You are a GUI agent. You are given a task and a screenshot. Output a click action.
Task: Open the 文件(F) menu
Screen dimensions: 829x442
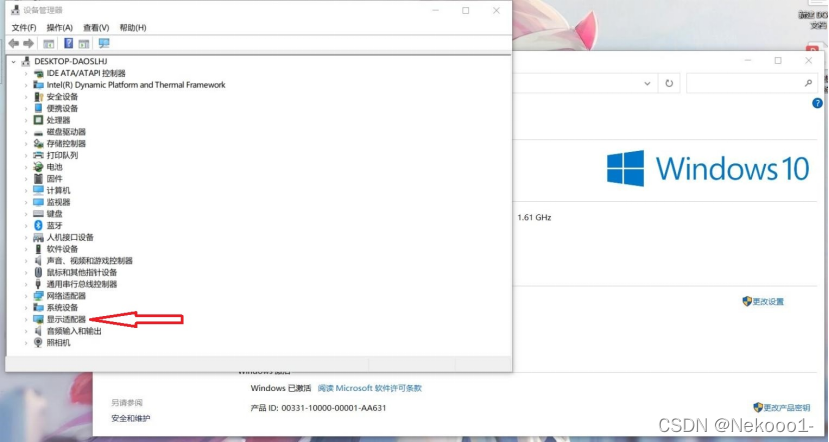click(24, 27)
